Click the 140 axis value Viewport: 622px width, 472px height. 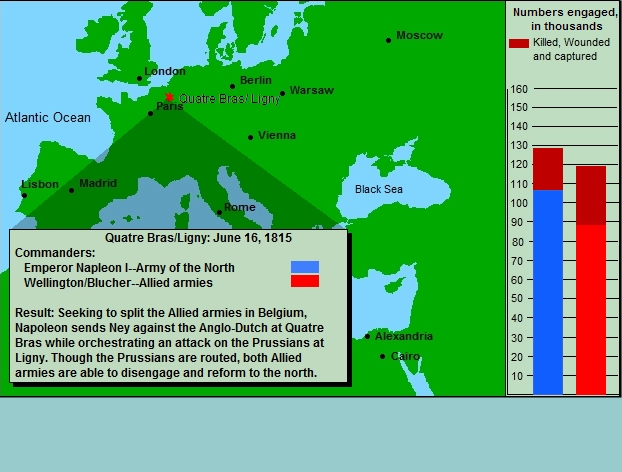[519, 127]
